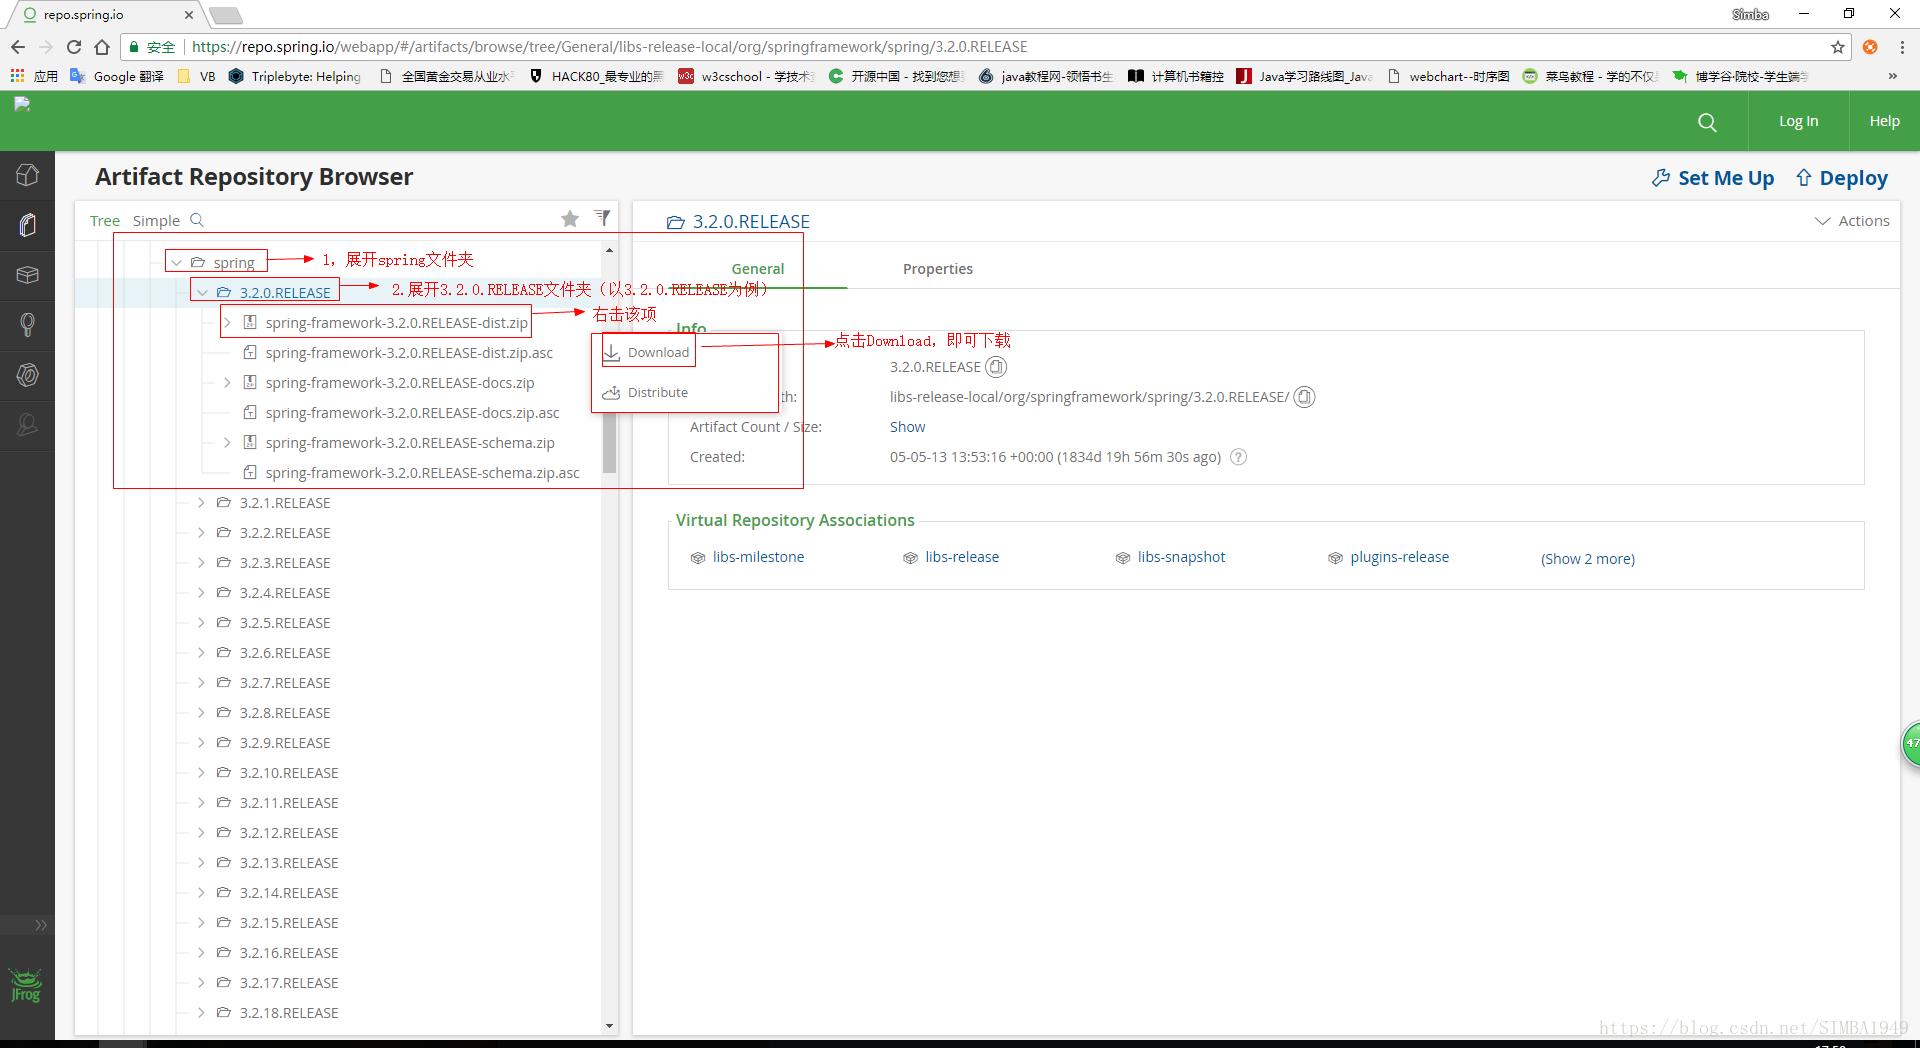Viewport: 1920px width, 1048px height.
Task: Expand spring-framework-3.2.0.RELEASE-schema.zip
Action: (x=227, y=442)
